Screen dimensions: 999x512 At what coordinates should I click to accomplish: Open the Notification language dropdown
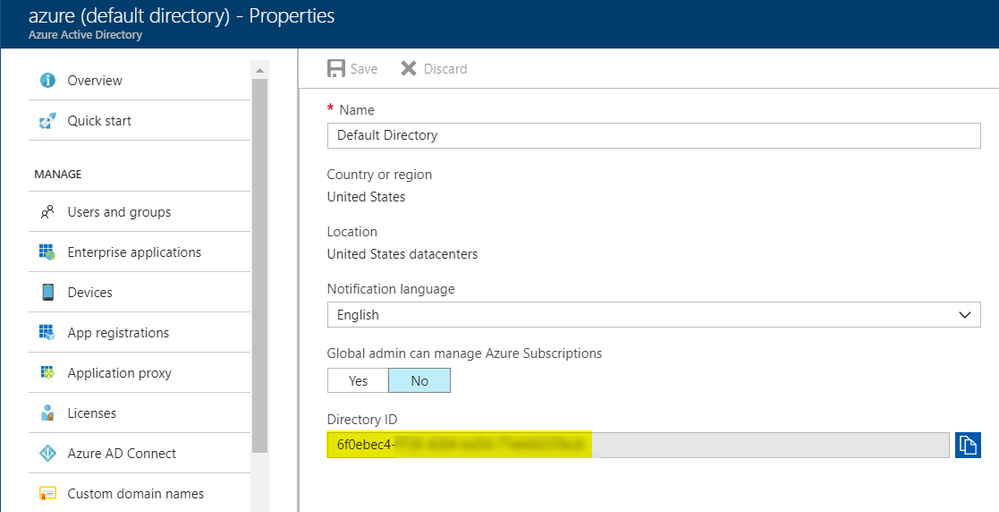coord(653,315)
